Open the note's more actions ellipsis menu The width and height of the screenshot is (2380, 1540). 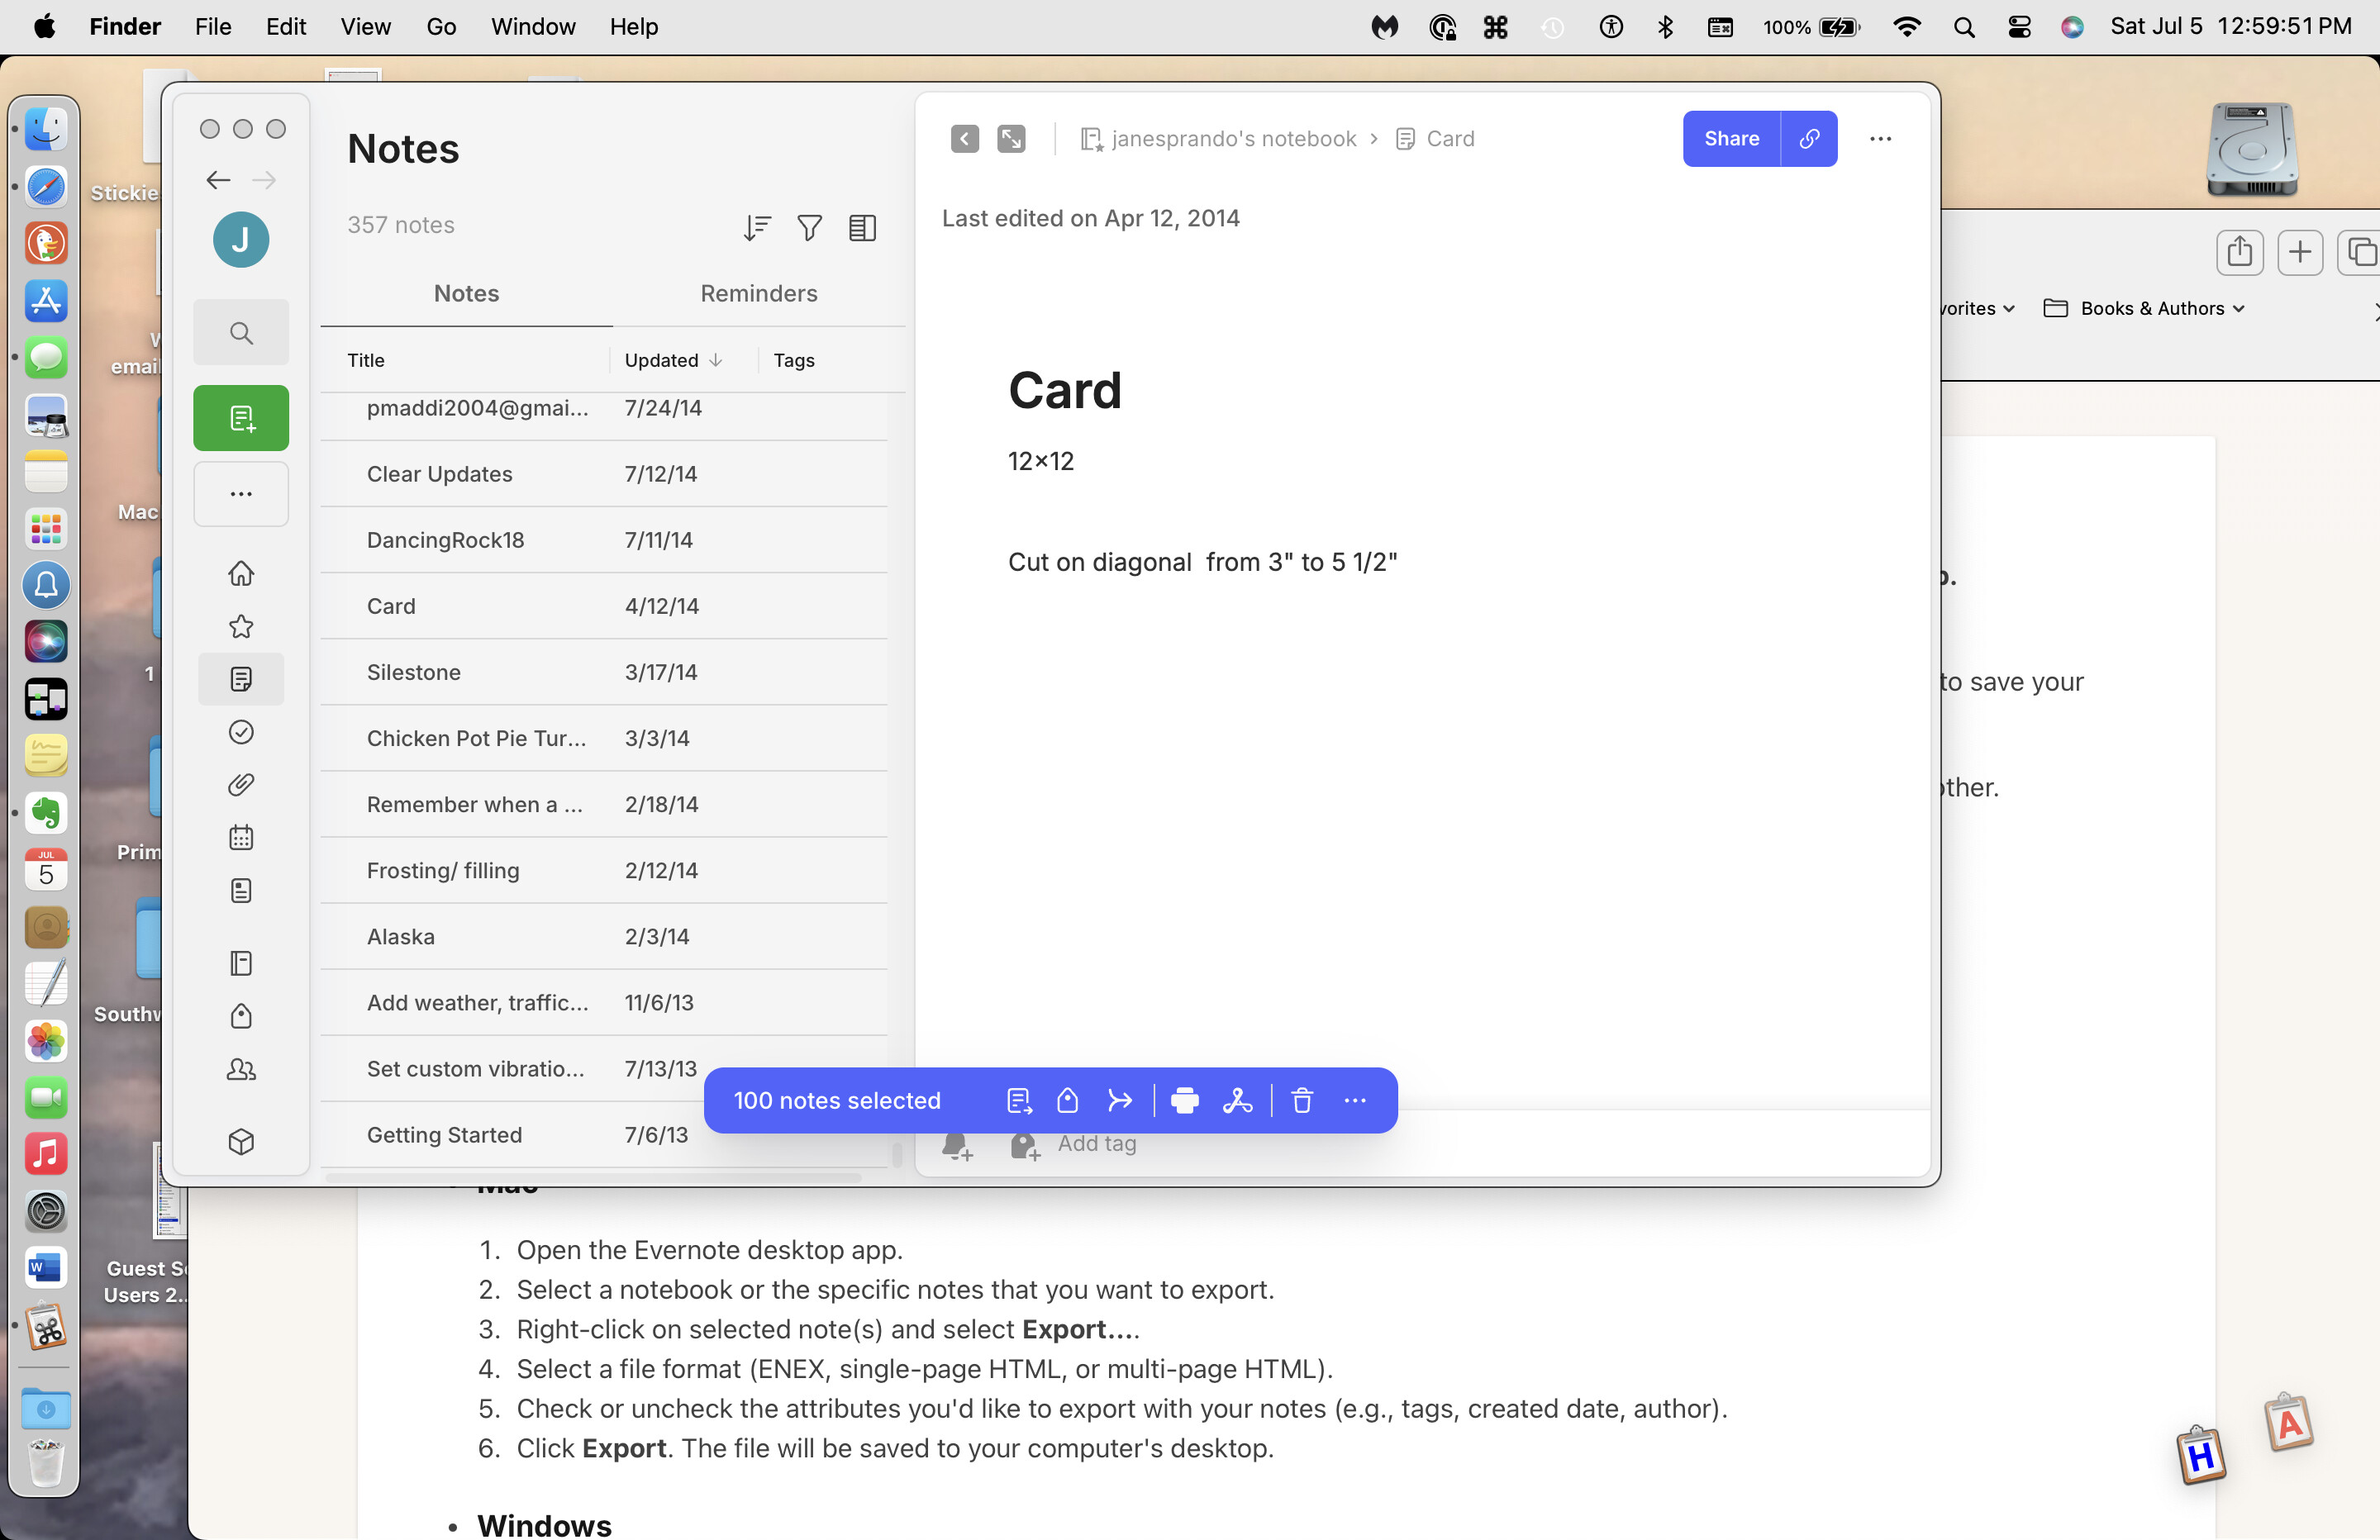point(1880,139)
